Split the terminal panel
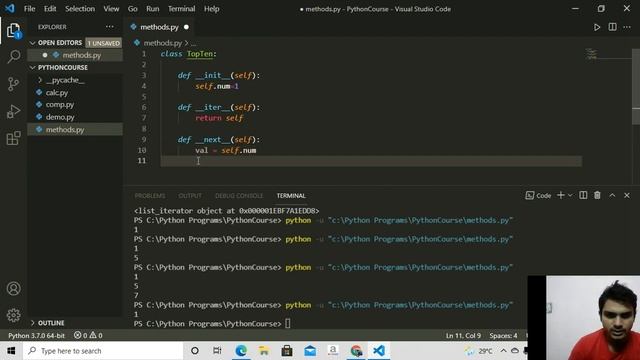Image resolution: width=640 pixels, height=360 pixels. point(583,196)
